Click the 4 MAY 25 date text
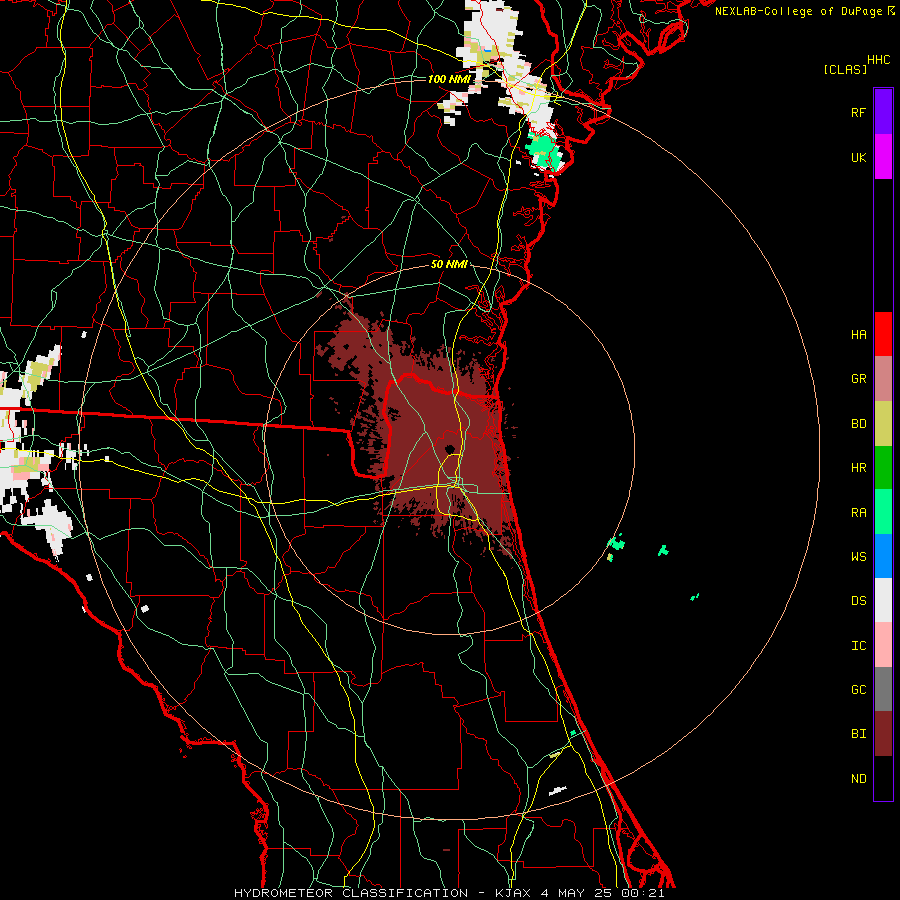 pos(577,893)
